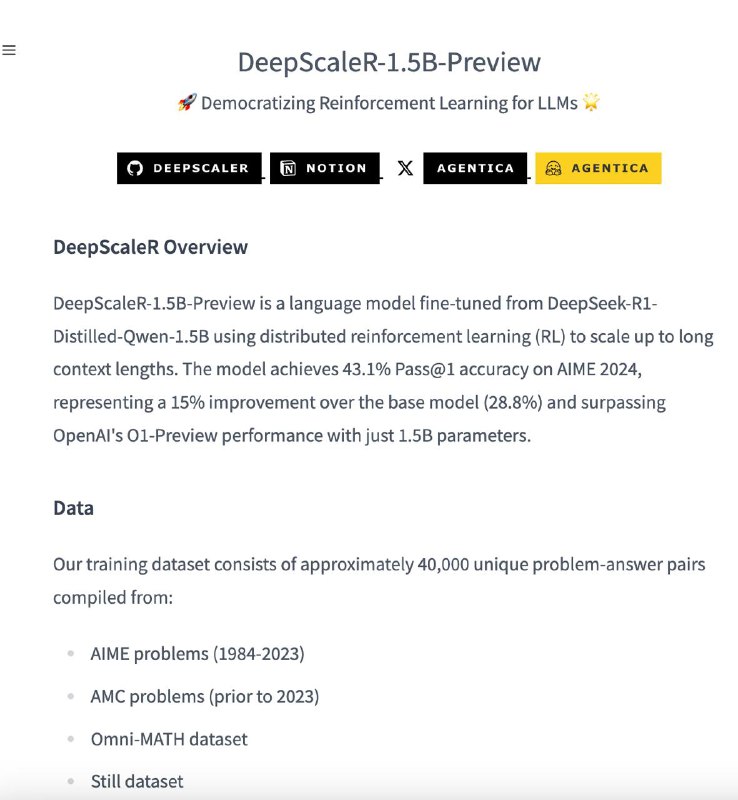The image size is (738, 800).
Task: Click the Data section heading
Action: [73, 508]
